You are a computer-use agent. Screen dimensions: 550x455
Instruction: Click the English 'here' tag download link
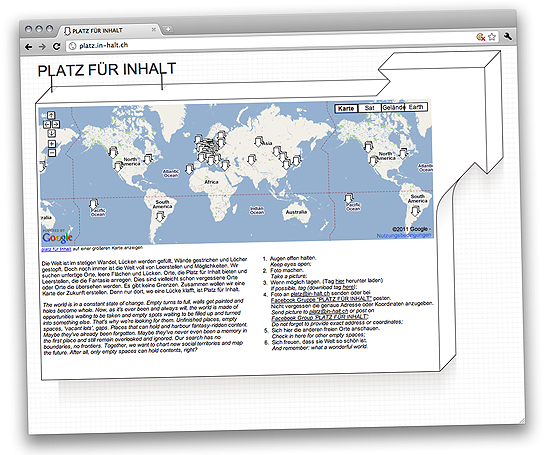click(x=348, y=287)
